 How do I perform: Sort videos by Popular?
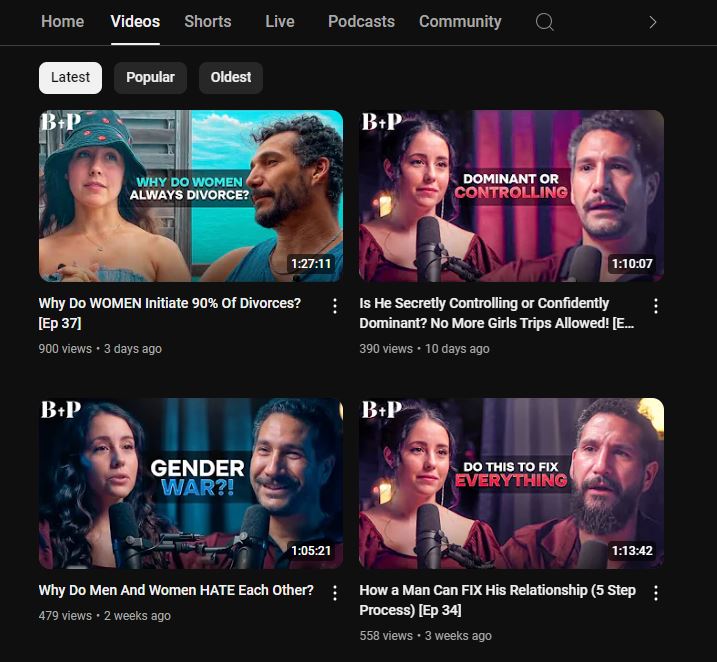(x=150, y=77)
